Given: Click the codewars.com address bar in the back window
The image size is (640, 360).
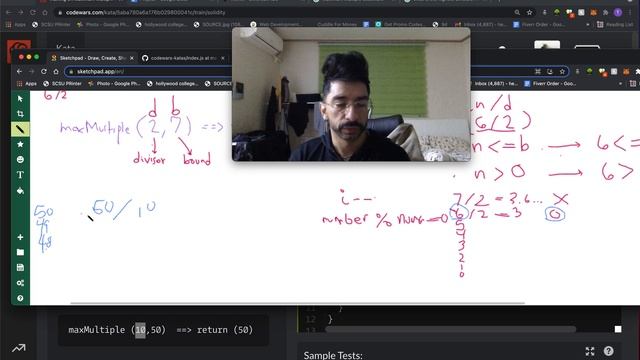Looking at the screenshot, I should coord(286,13).
